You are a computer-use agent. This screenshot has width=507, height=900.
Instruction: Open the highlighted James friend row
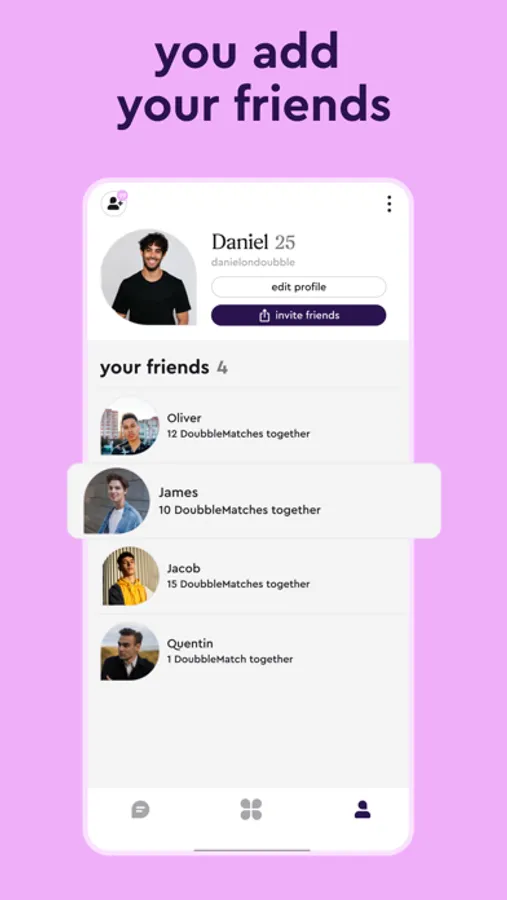[254, 501]
